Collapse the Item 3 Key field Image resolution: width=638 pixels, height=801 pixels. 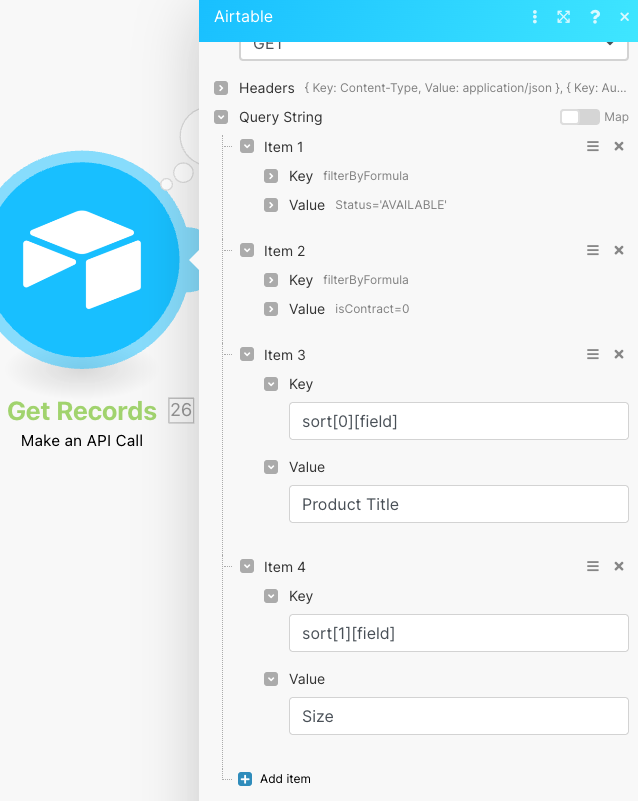[x=271, y=384]
